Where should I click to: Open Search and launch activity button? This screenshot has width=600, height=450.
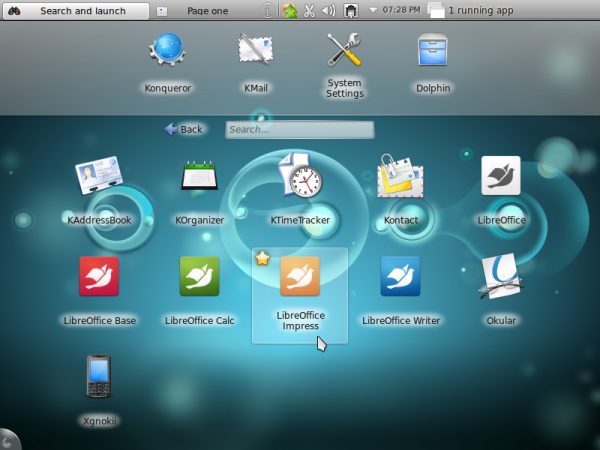tap(76, 11)
